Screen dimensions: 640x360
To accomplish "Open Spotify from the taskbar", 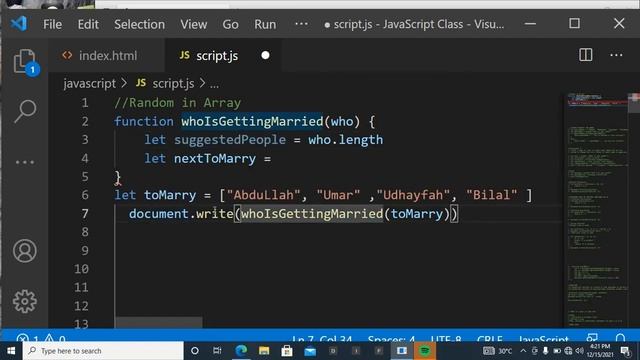I will pos(424,351).
